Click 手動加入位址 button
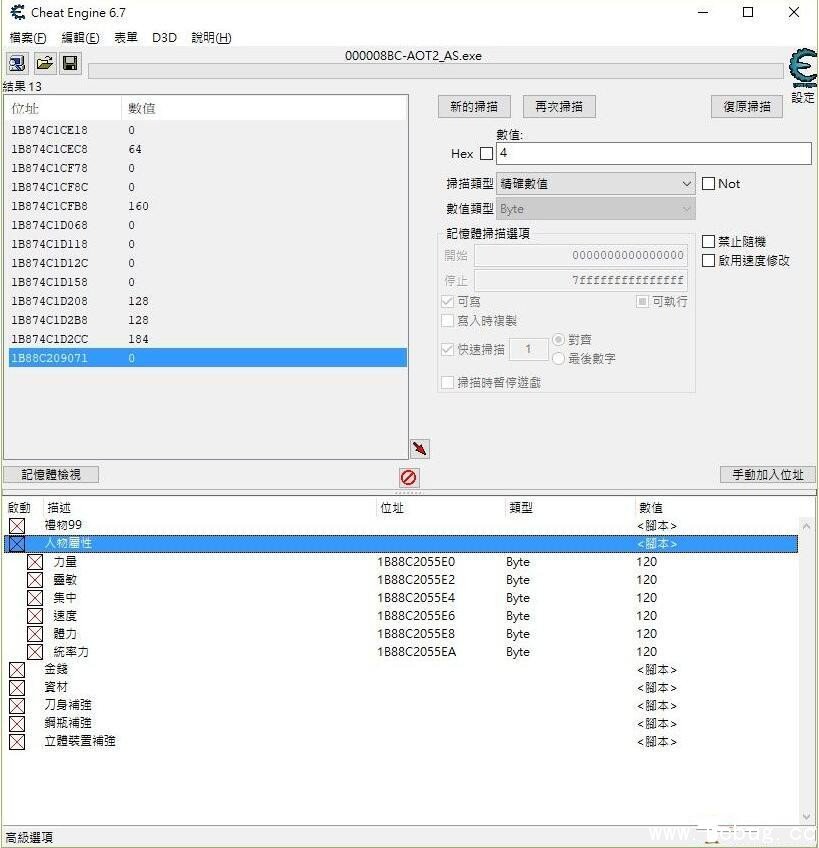This screenshot has width=819, height=848. pos(767,474)
